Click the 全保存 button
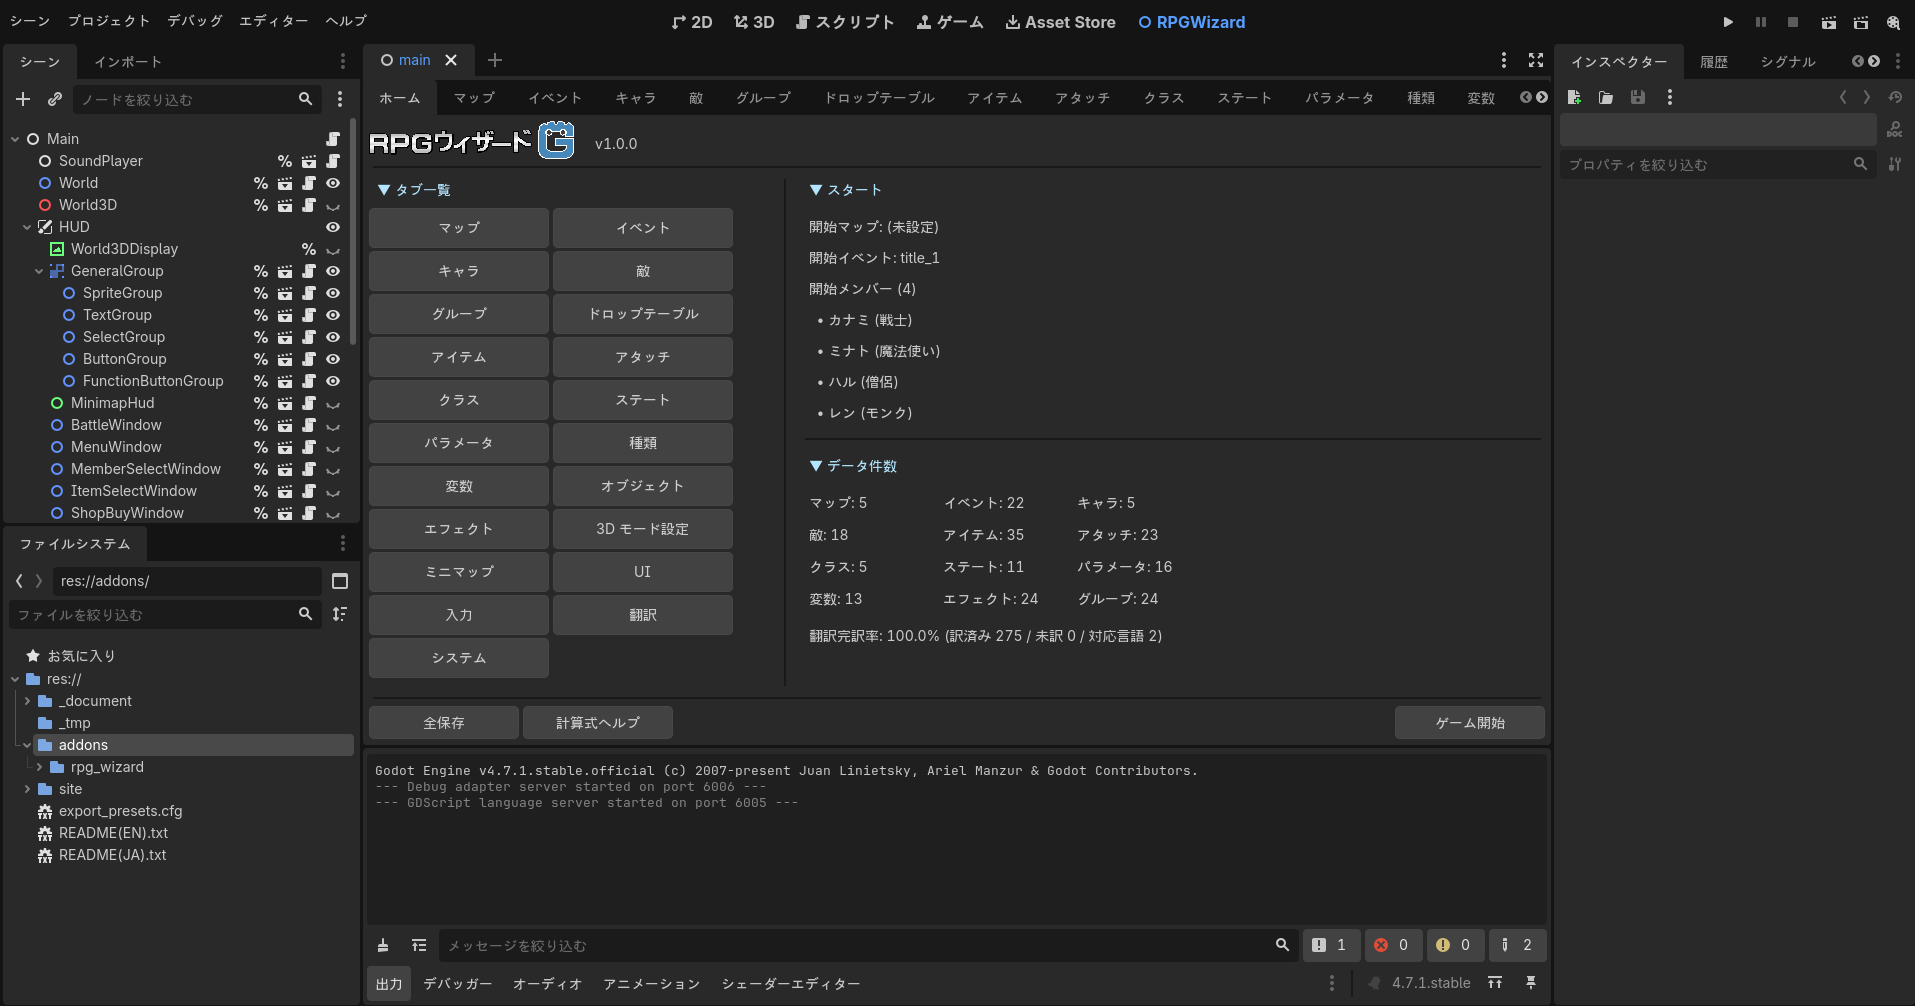Viewport: 1915px width, 1006px height. tap(444, 723)
